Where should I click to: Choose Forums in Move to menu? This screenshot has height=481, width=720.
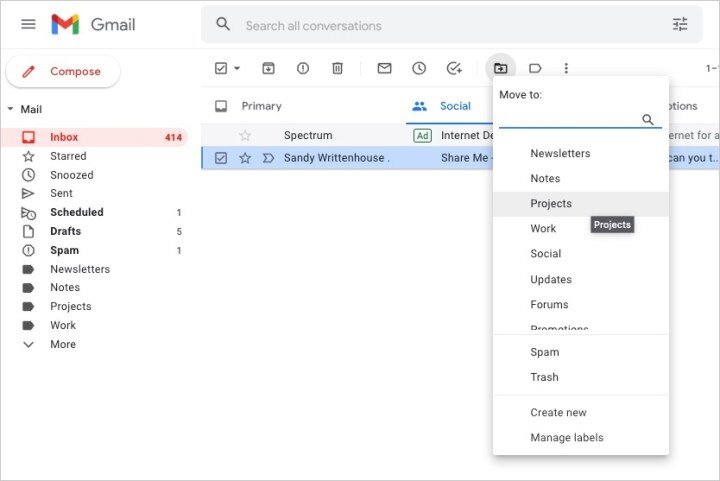(580, 305)
